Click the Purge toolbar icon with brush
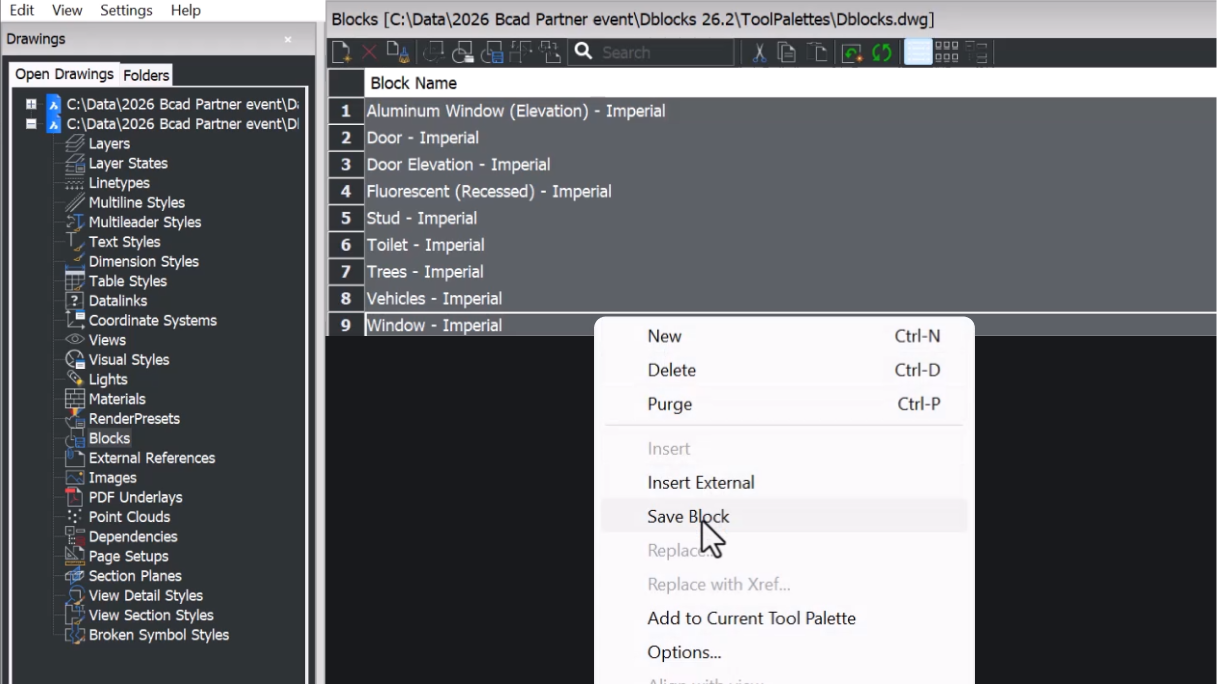Screen dimensions: 1217x684 coord(397,52)
